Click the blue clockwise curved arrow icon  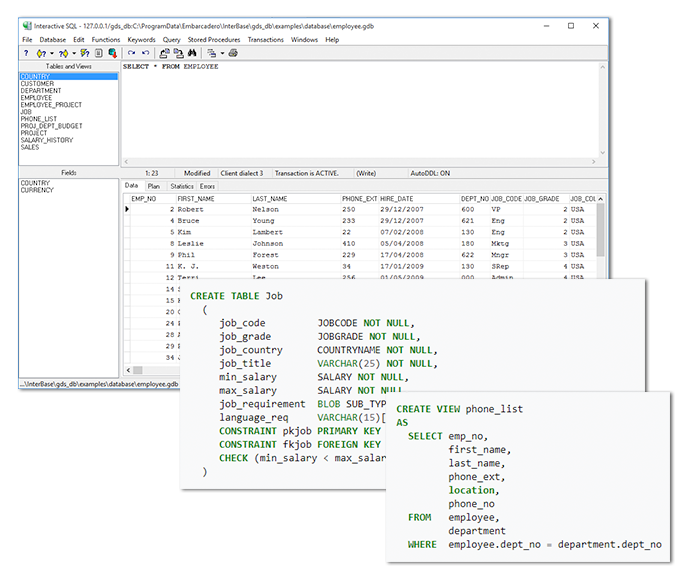(131, 53)
